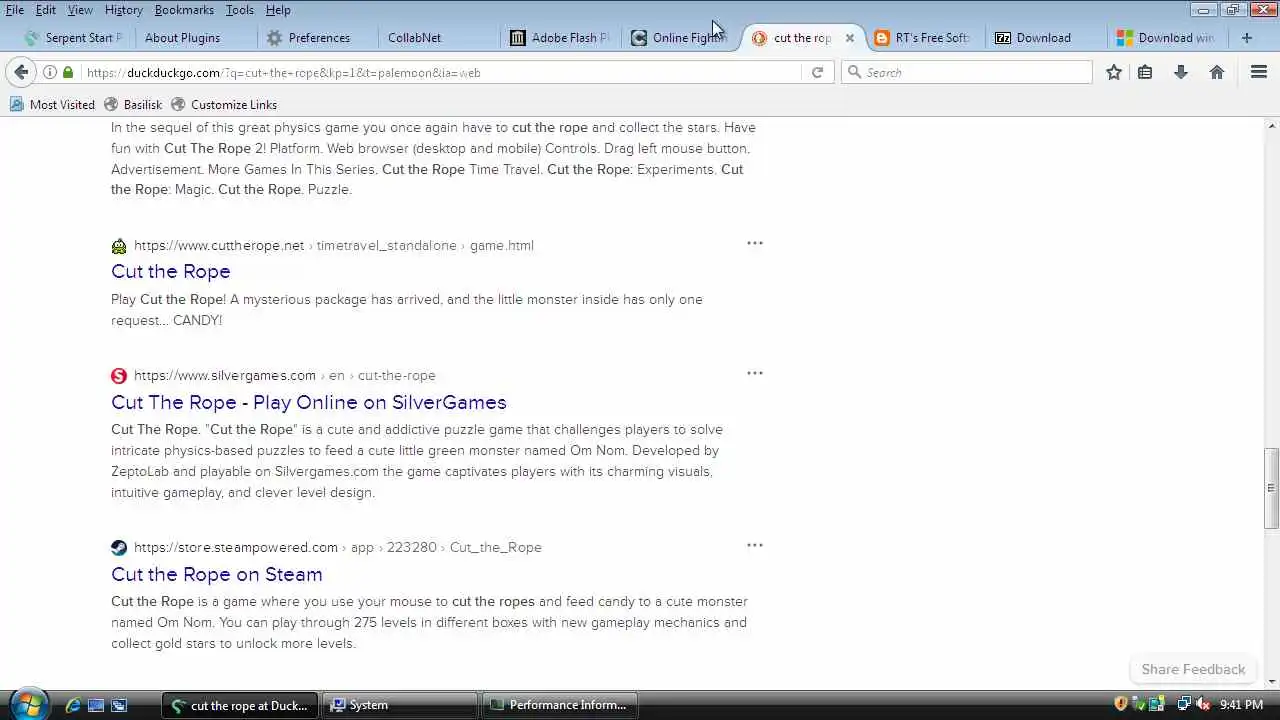
Task: Open the Most Visited bookmarks folder
Action: coord(52,104)
